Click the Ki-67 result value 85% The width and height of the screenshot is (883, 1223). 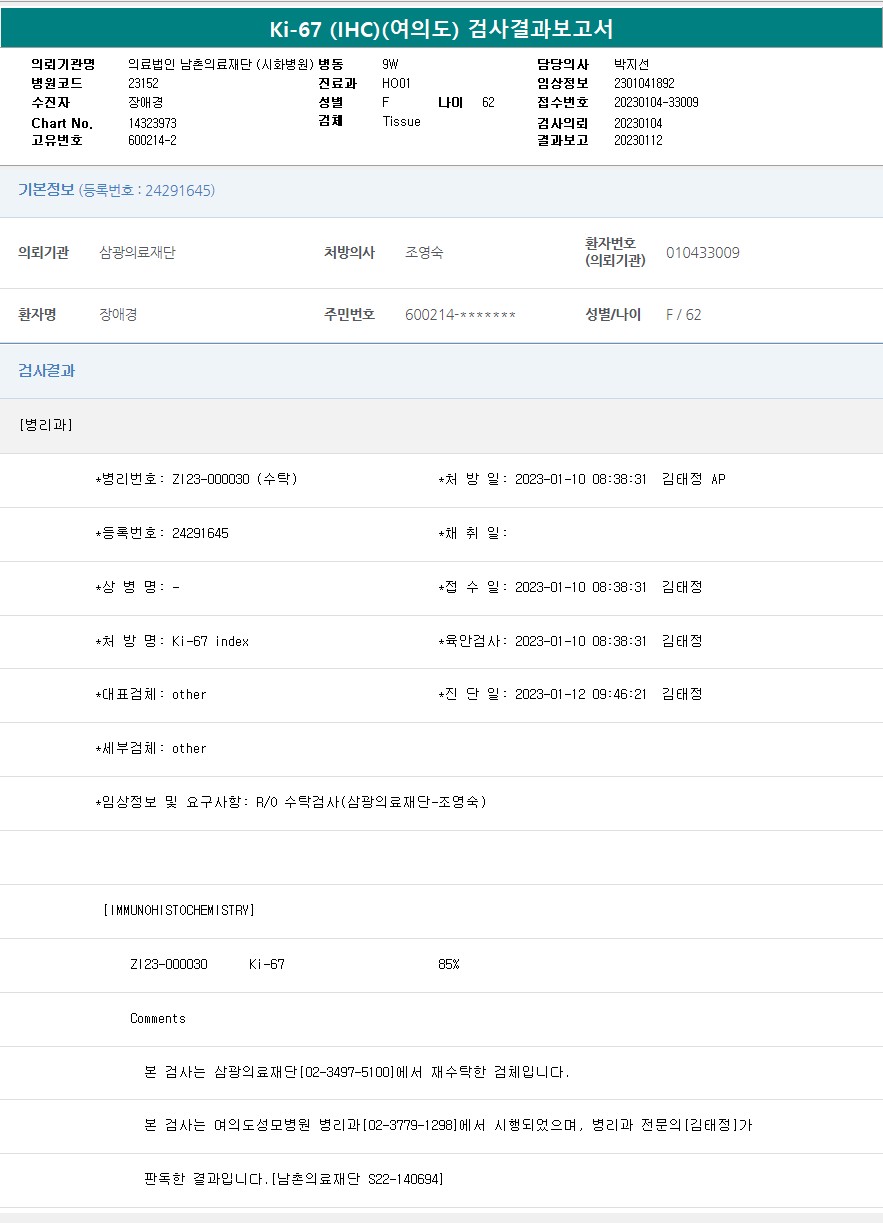448,965
